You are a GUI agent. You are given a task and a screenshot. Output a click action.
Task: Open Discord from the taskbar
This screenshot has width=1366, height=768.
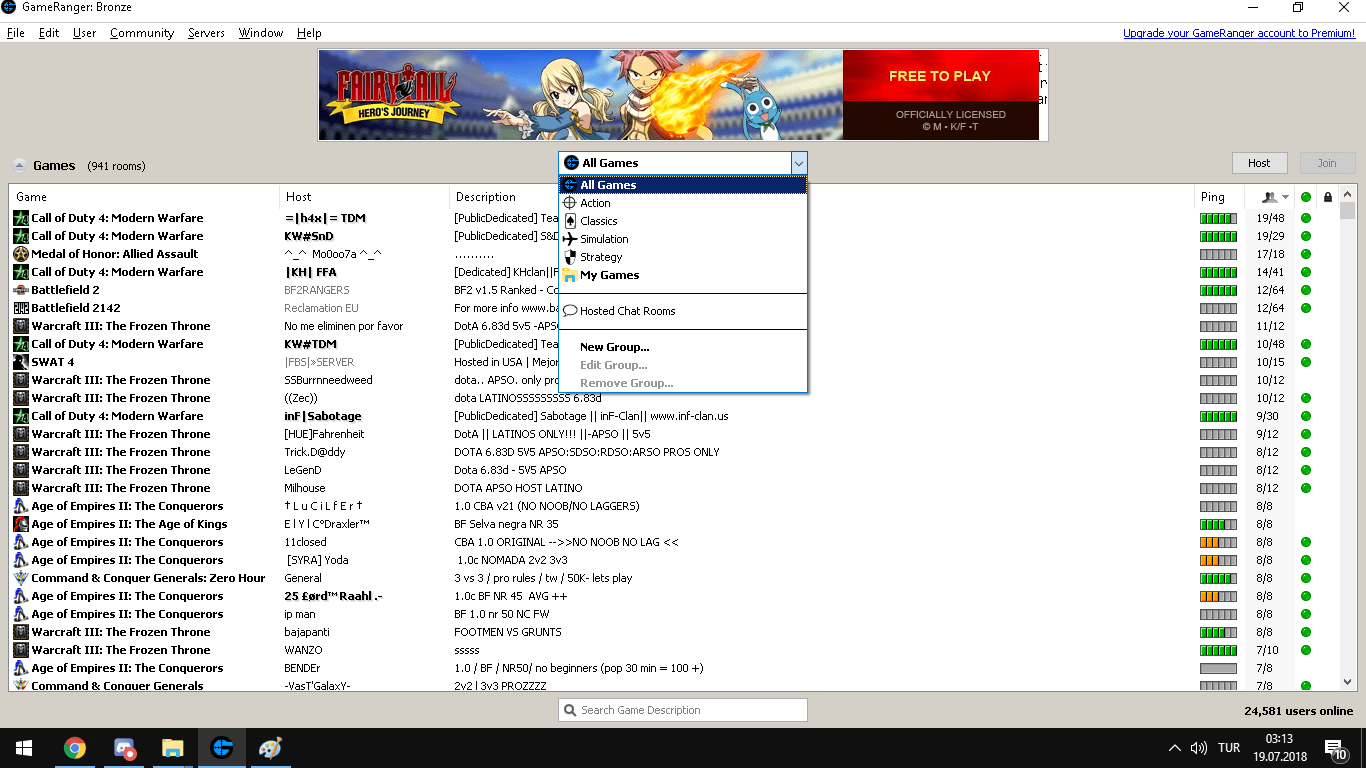coord(124,748)
